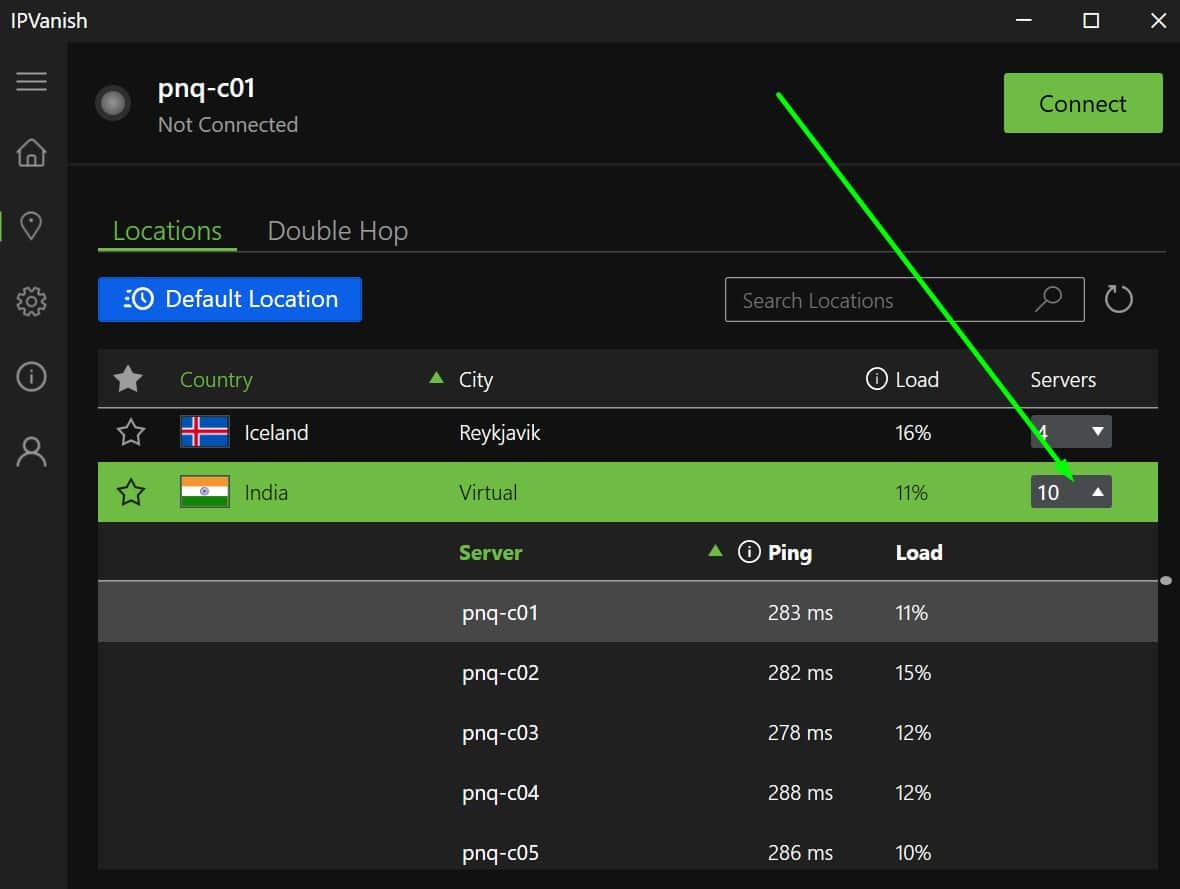
Task: Maximize the IPVanish window
Action: click(x=1090, y=20)
